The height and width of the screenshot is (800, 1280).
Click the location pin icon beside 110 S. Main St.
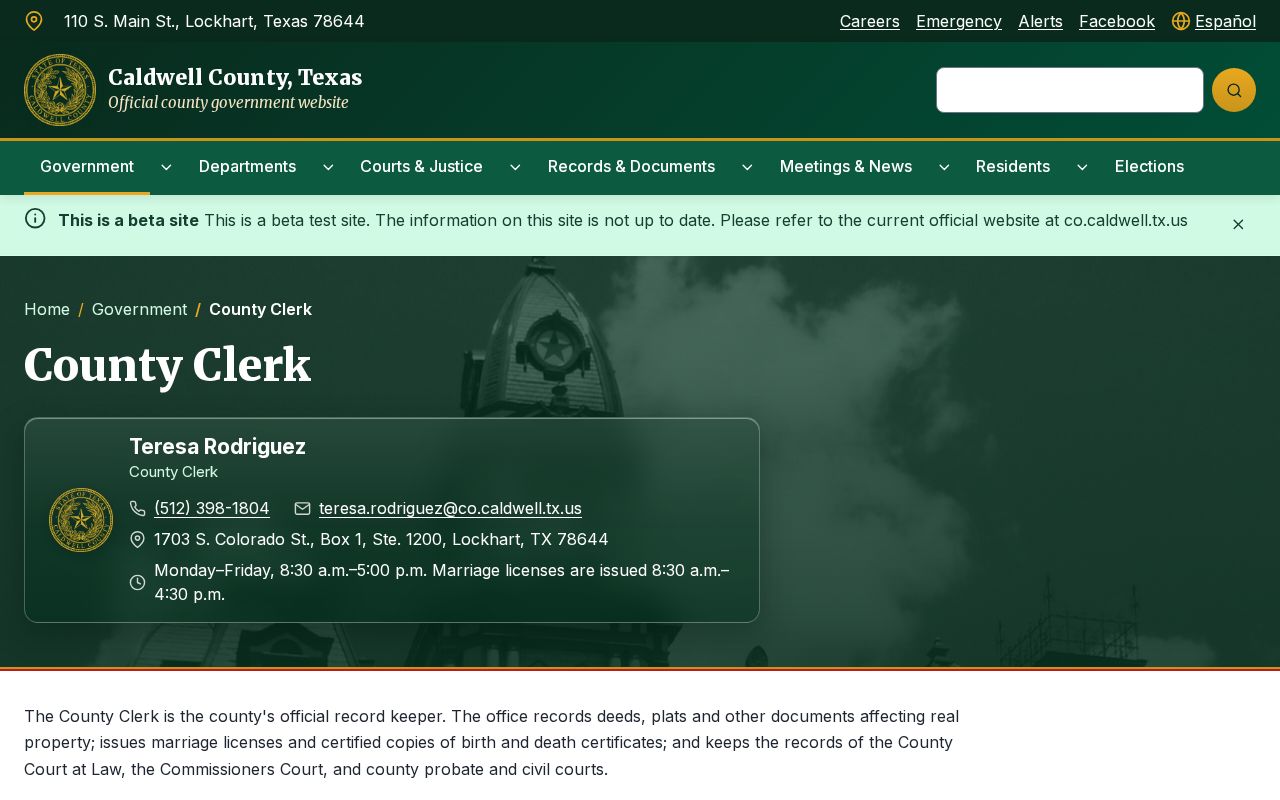[34, 21]
